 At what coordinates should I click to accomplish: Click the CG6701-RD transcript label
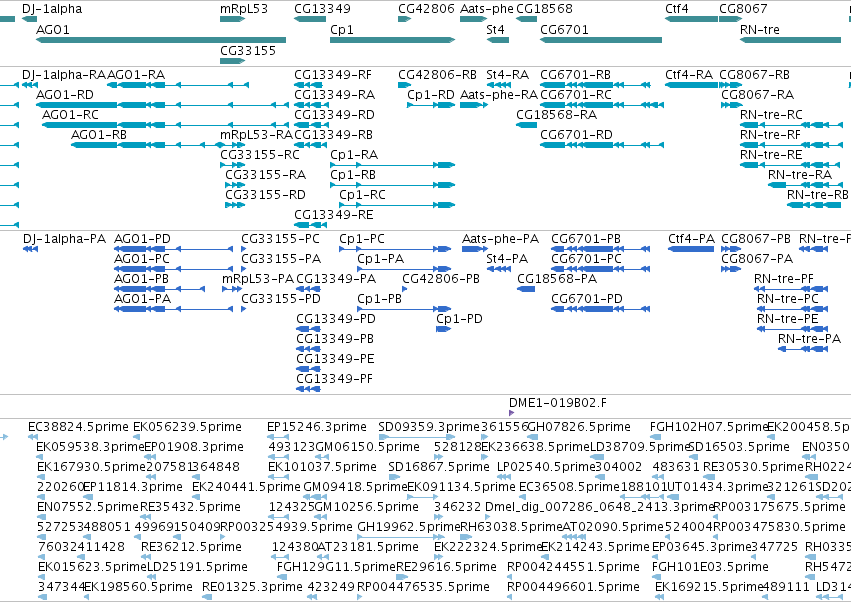[576, 135]
